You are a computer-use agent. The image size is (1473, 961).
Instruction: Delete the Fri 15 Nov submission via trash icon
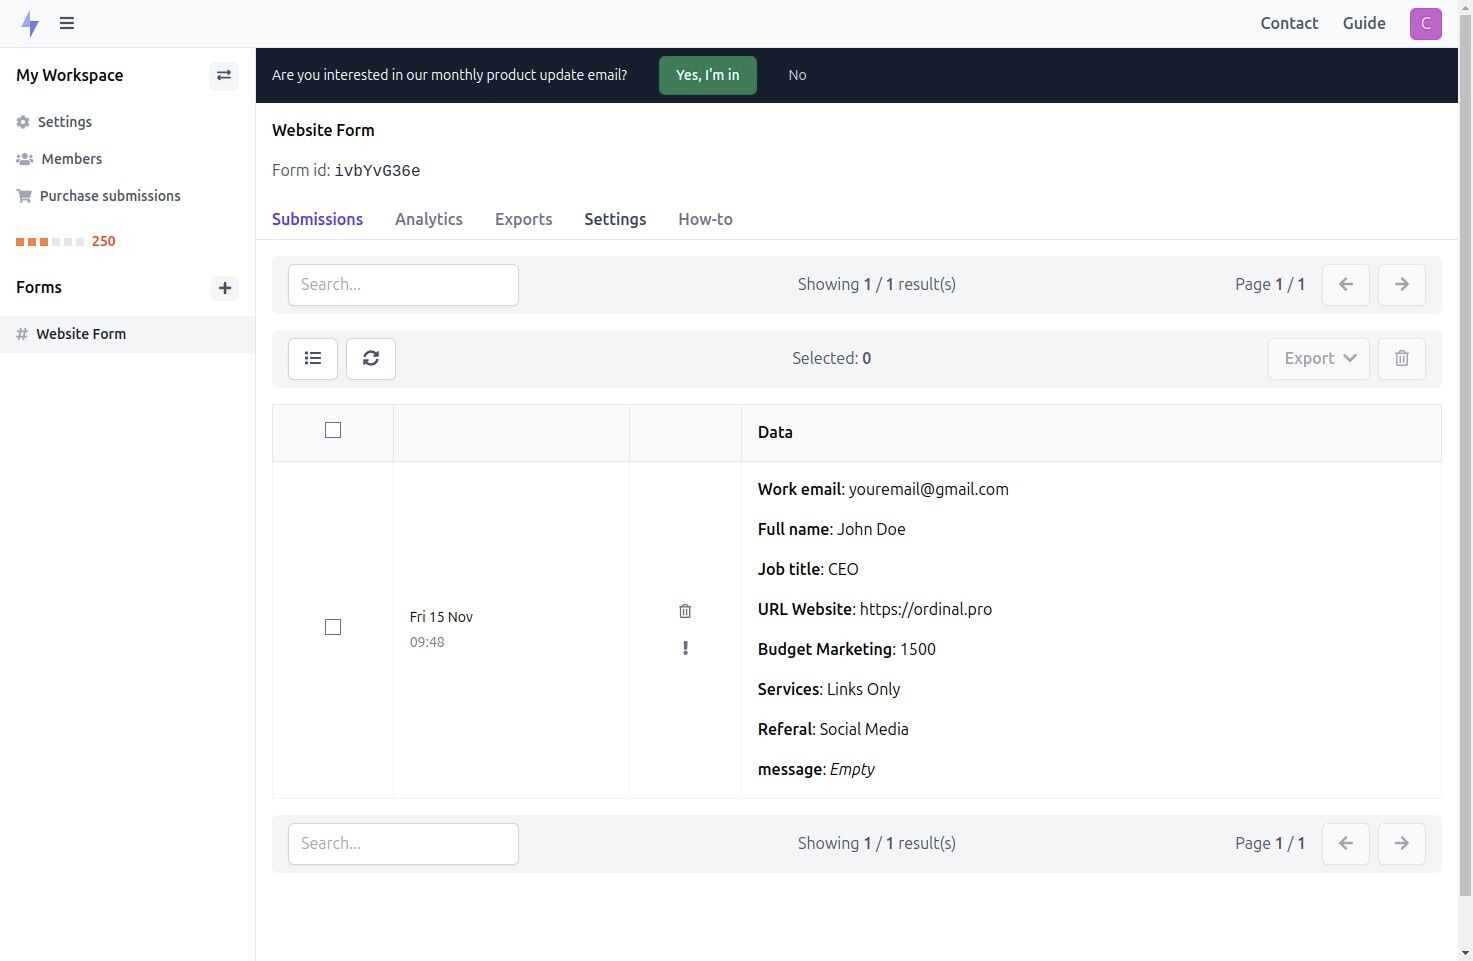685,610
